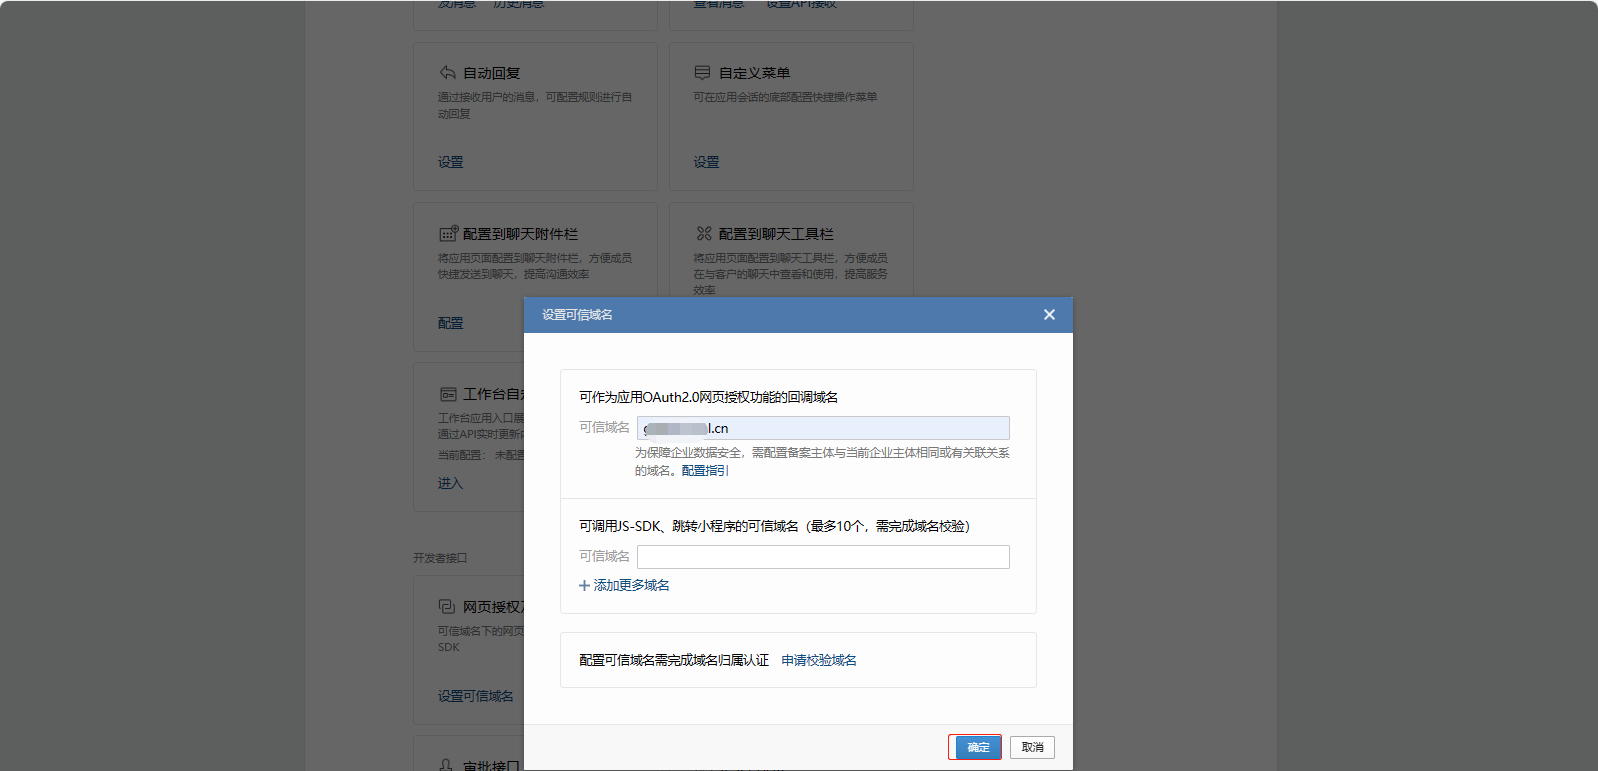Click the empty JS-SDK 可信域名 input field
This screenshot has width=1598, height=771.
point(822,557)
